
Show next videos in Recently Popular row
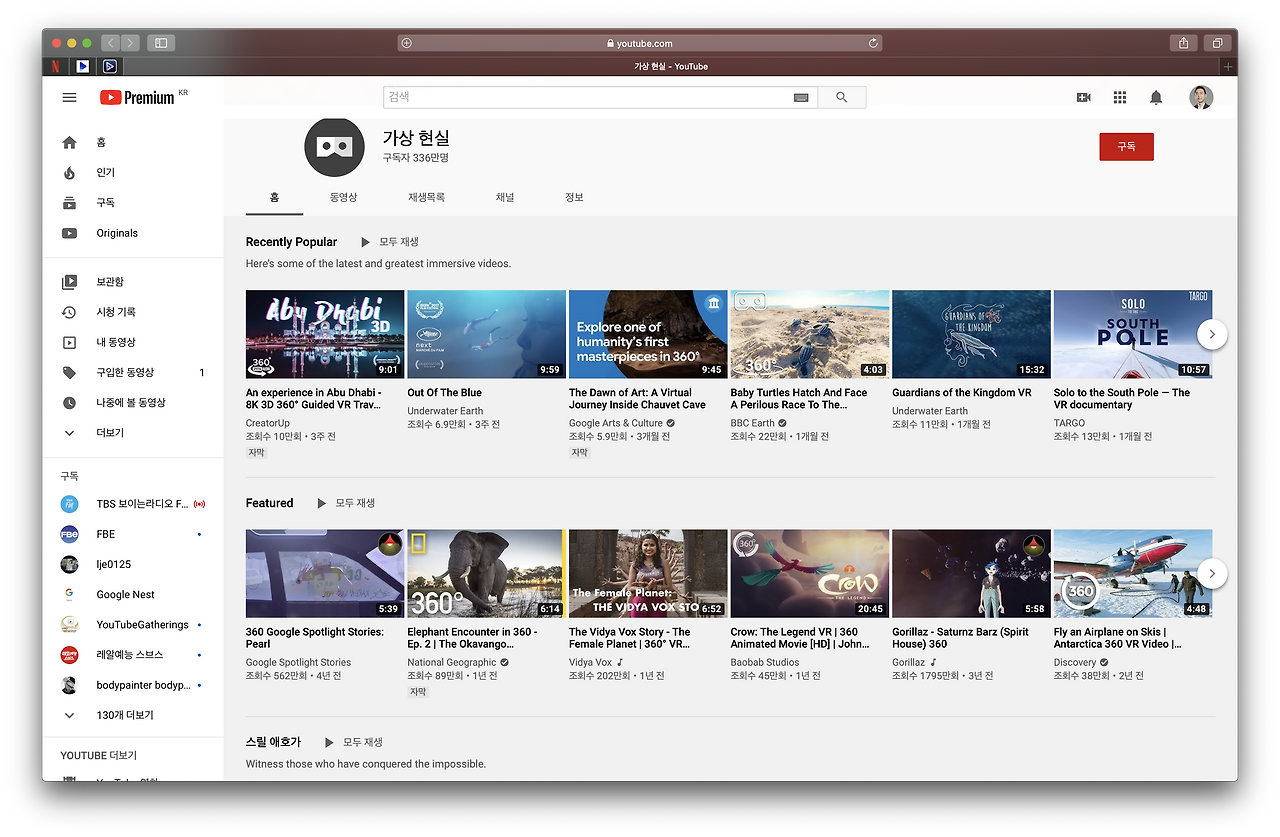(x=1212, y=334)
